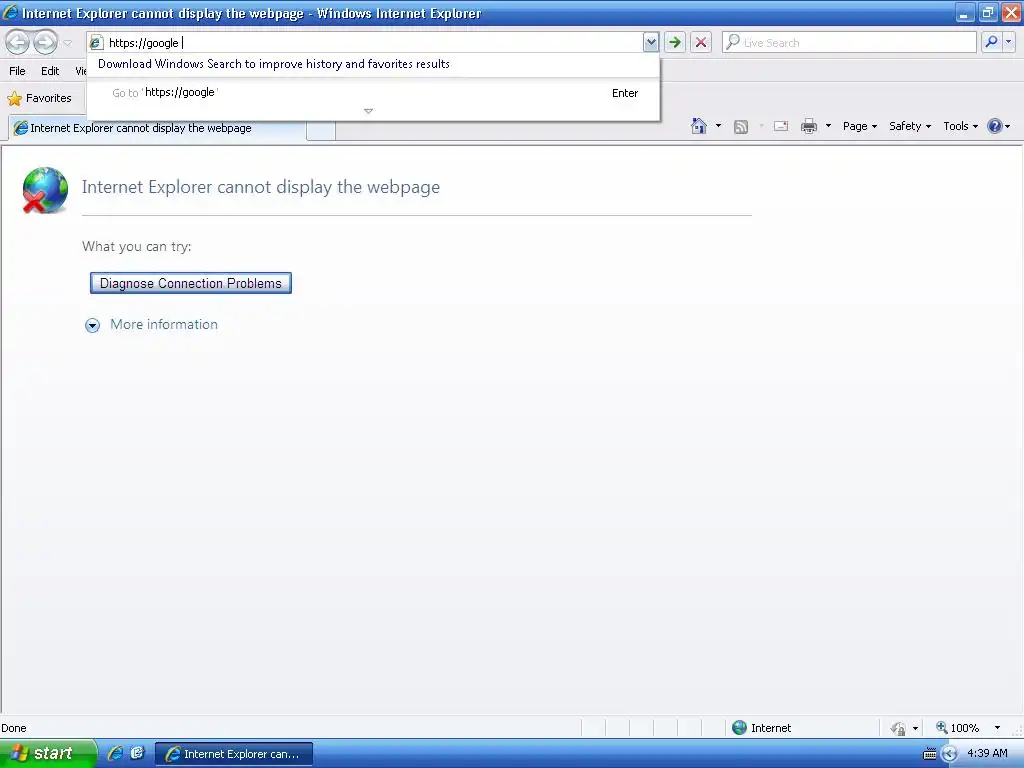Viewport: 1024px width, 768px height.
Task: Click the RSS Feeds icon
Action: [x=741, y=127]
